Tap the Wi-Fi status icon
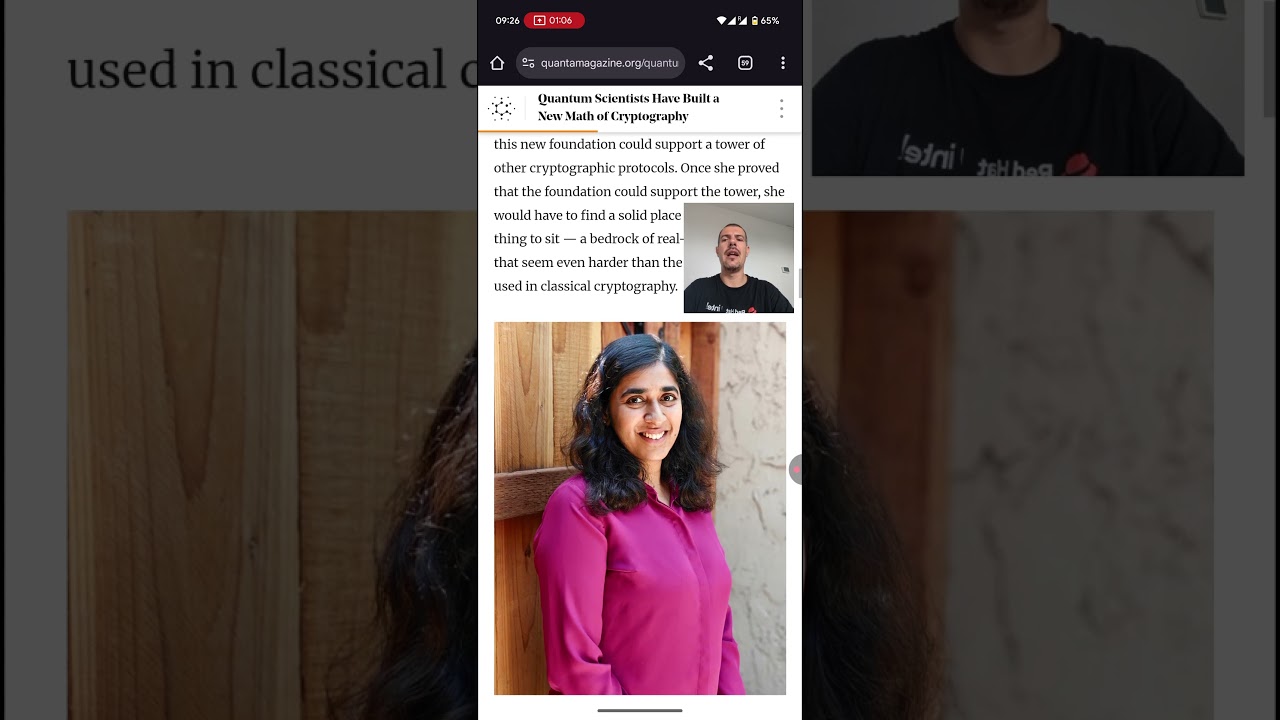Screen dimensions: 1280x720 [721, 20]
